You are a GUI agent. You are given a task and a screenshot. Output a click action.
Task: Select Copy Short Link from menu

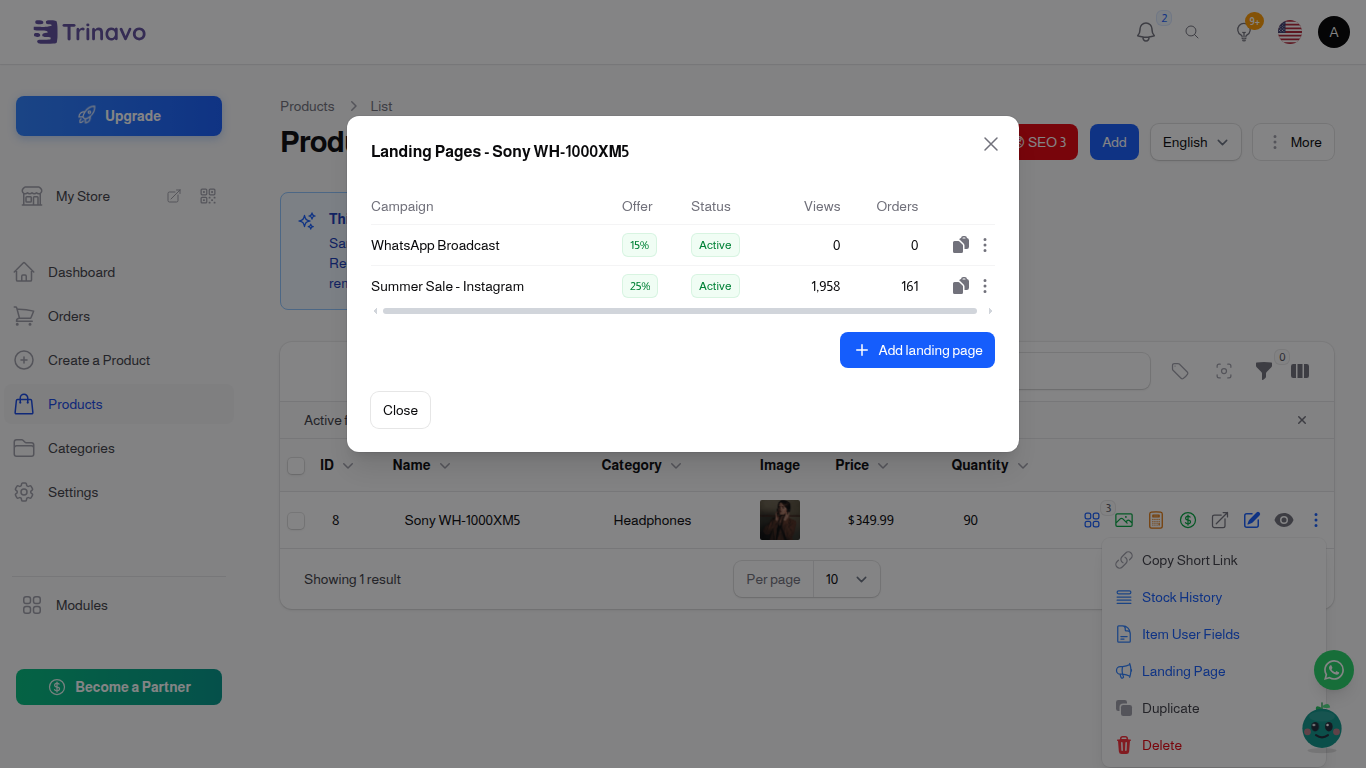pos(1214,560)
